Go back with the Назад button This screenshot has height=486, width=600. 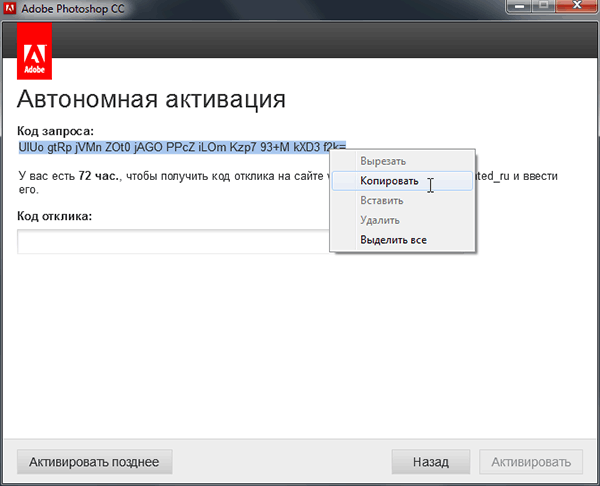(x=430, y=462)
